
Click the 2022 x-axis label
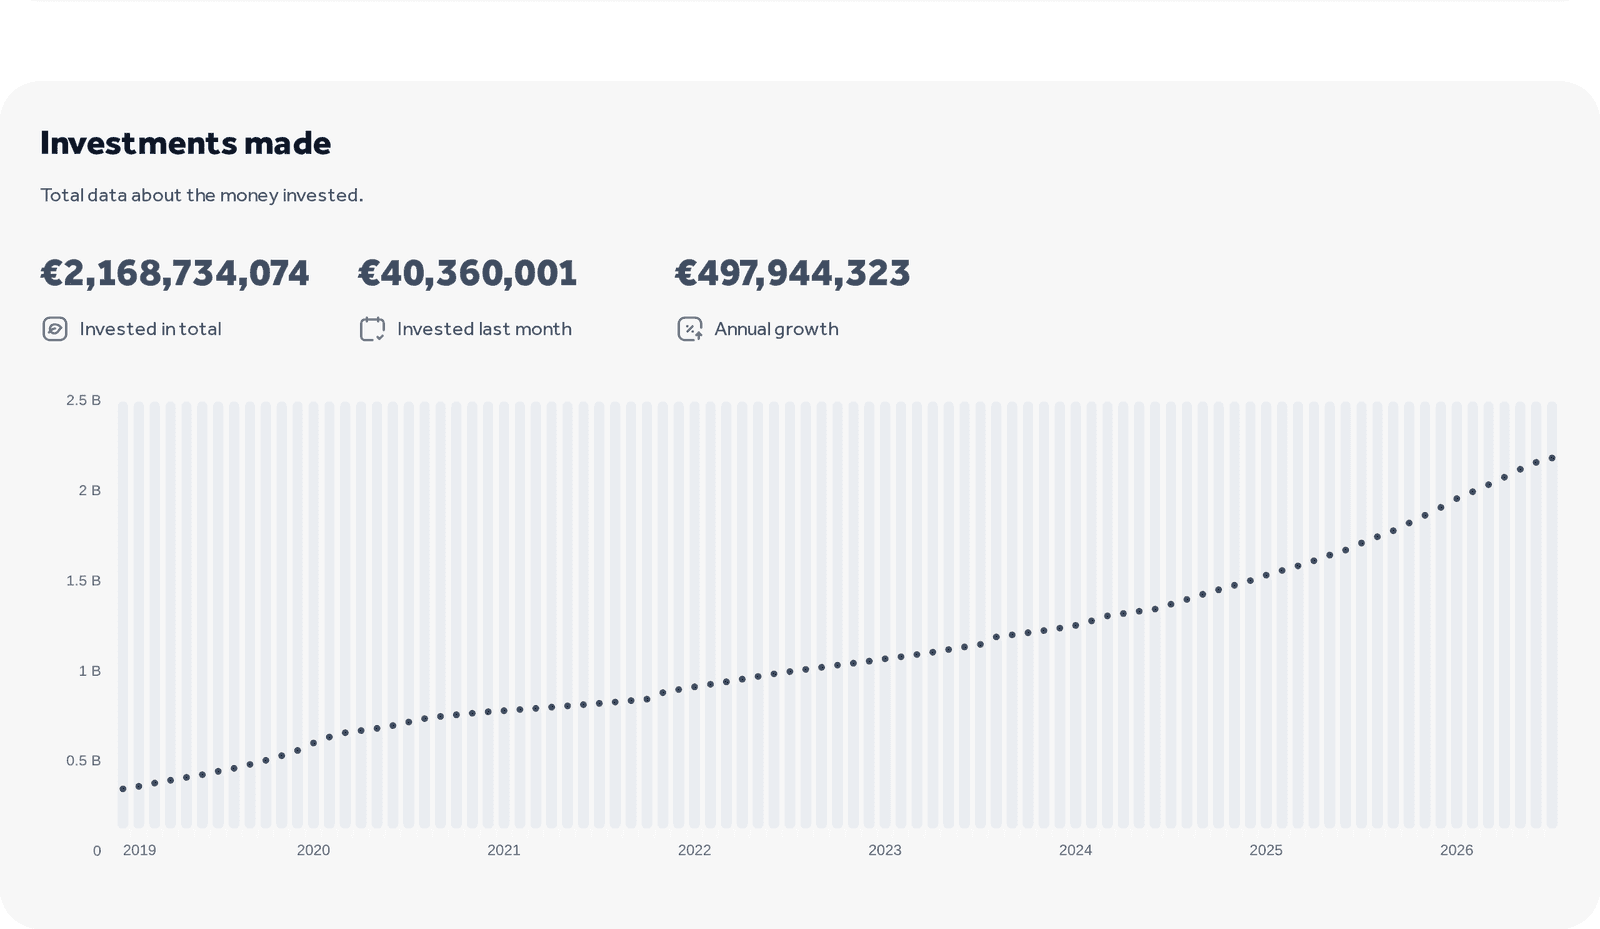coord(694,850)
